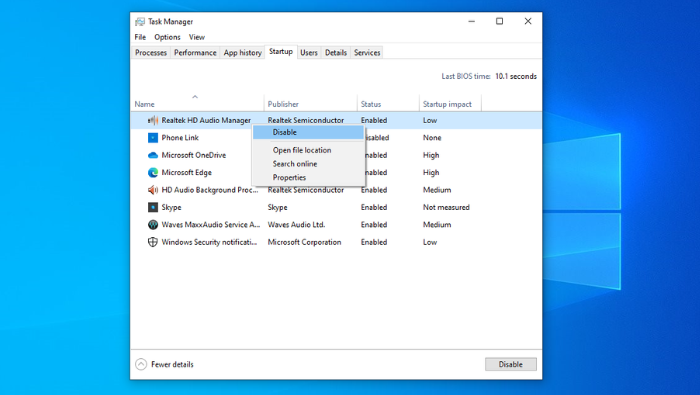Click the HD Audio Background Process speaker icon
This screenshot has height=395, width=700.
(x=153, y=190)
